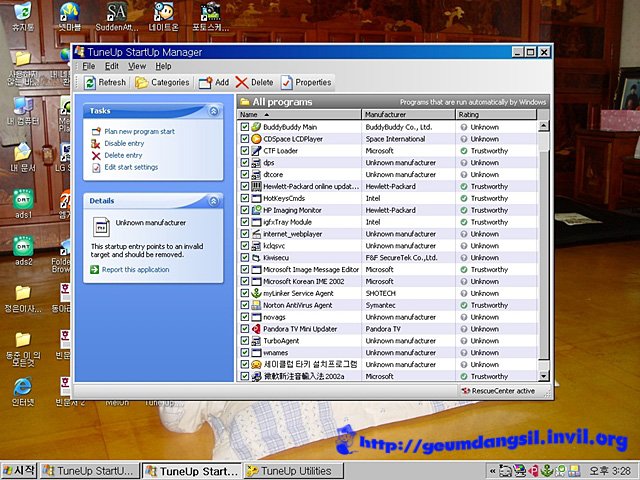Switch to first TuneUp StartU... taskbar button
The width and height of the screenshot is (640, 480).
click(90, 471)
